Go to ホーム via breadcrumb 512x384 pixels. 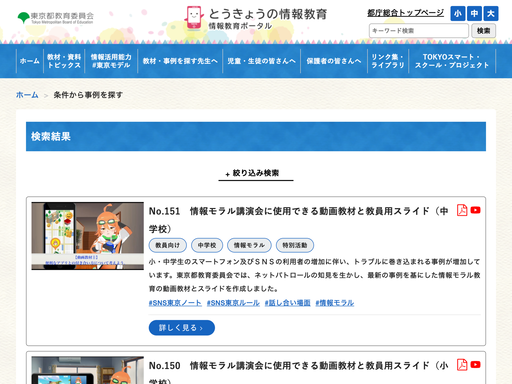(x=27, y=95)
